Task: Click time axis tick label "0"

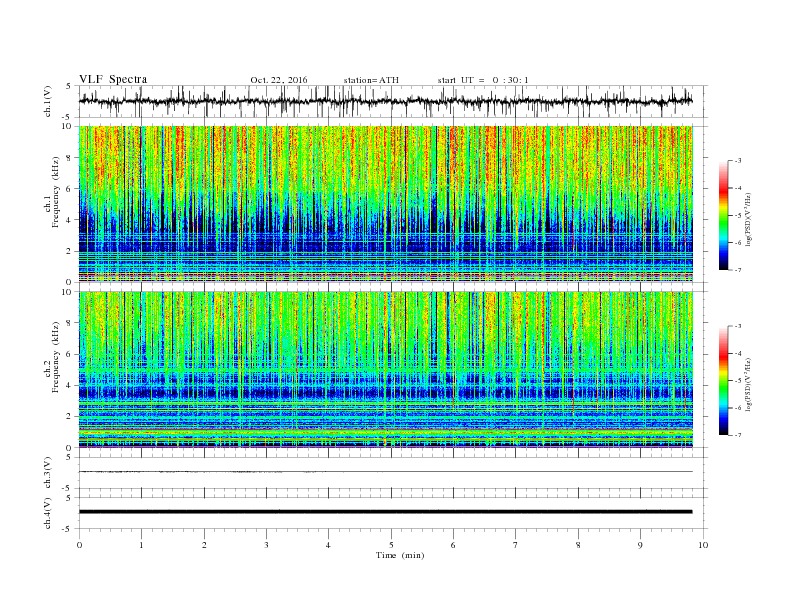Action: tap(79, 545)
